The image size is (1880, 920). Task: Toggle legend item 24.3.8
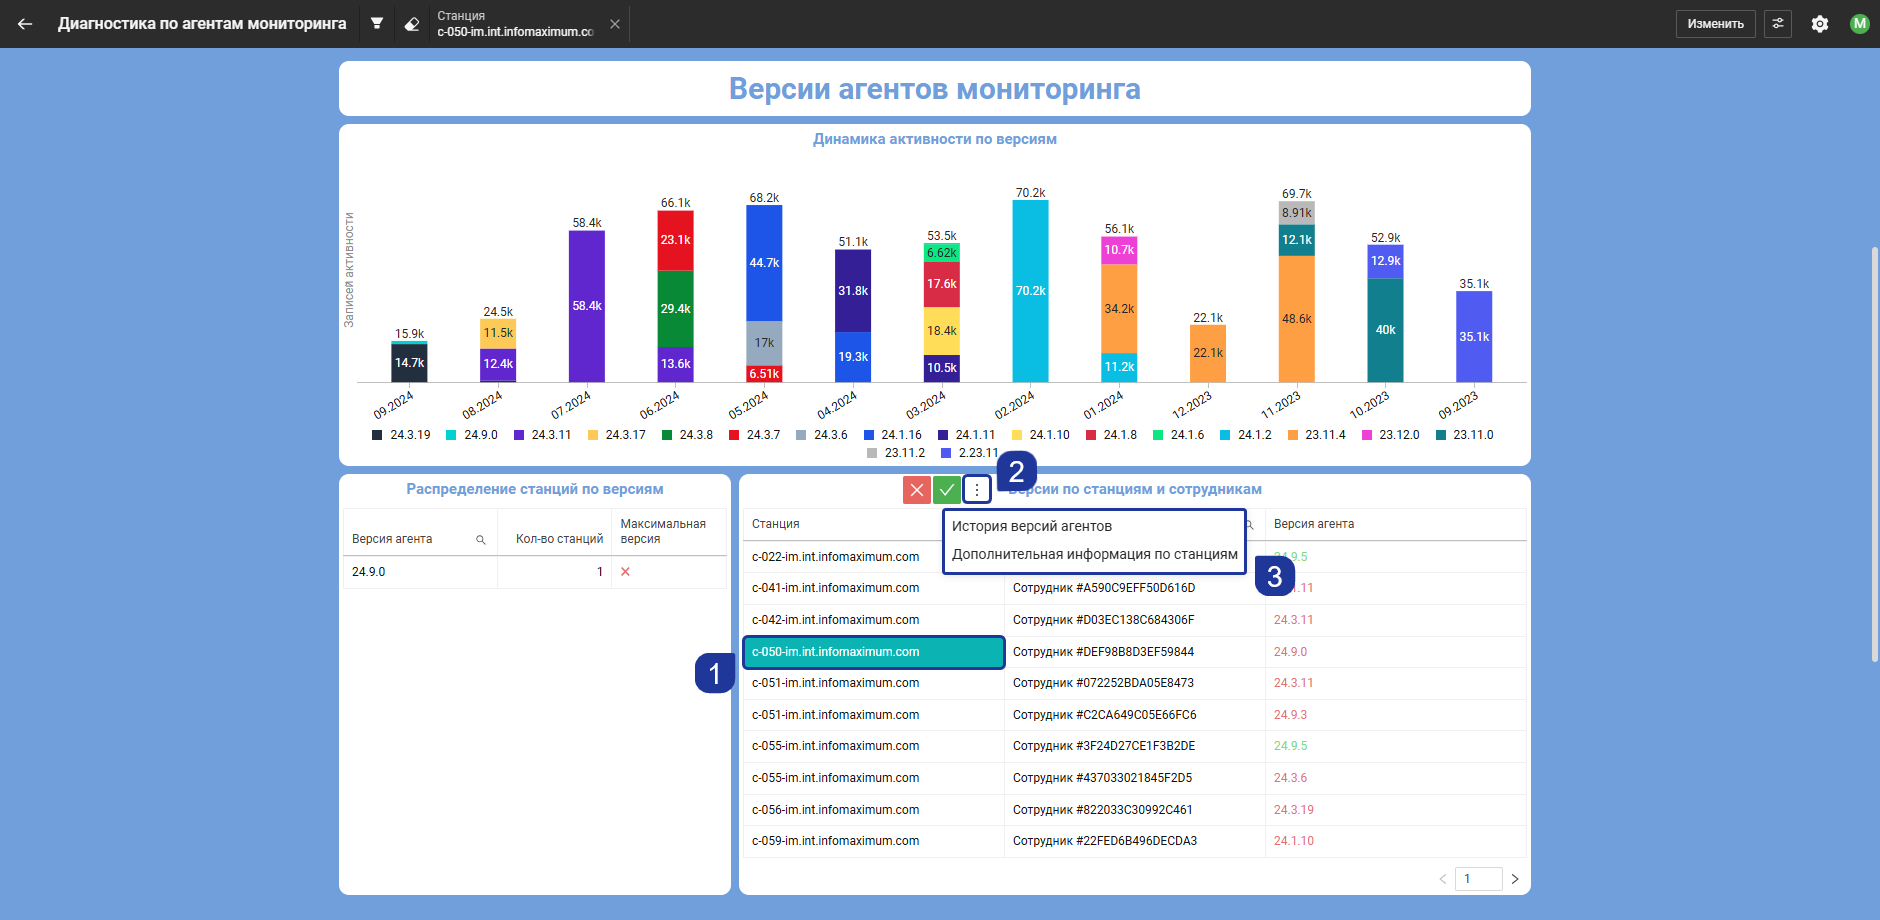(x=687, y=435)
